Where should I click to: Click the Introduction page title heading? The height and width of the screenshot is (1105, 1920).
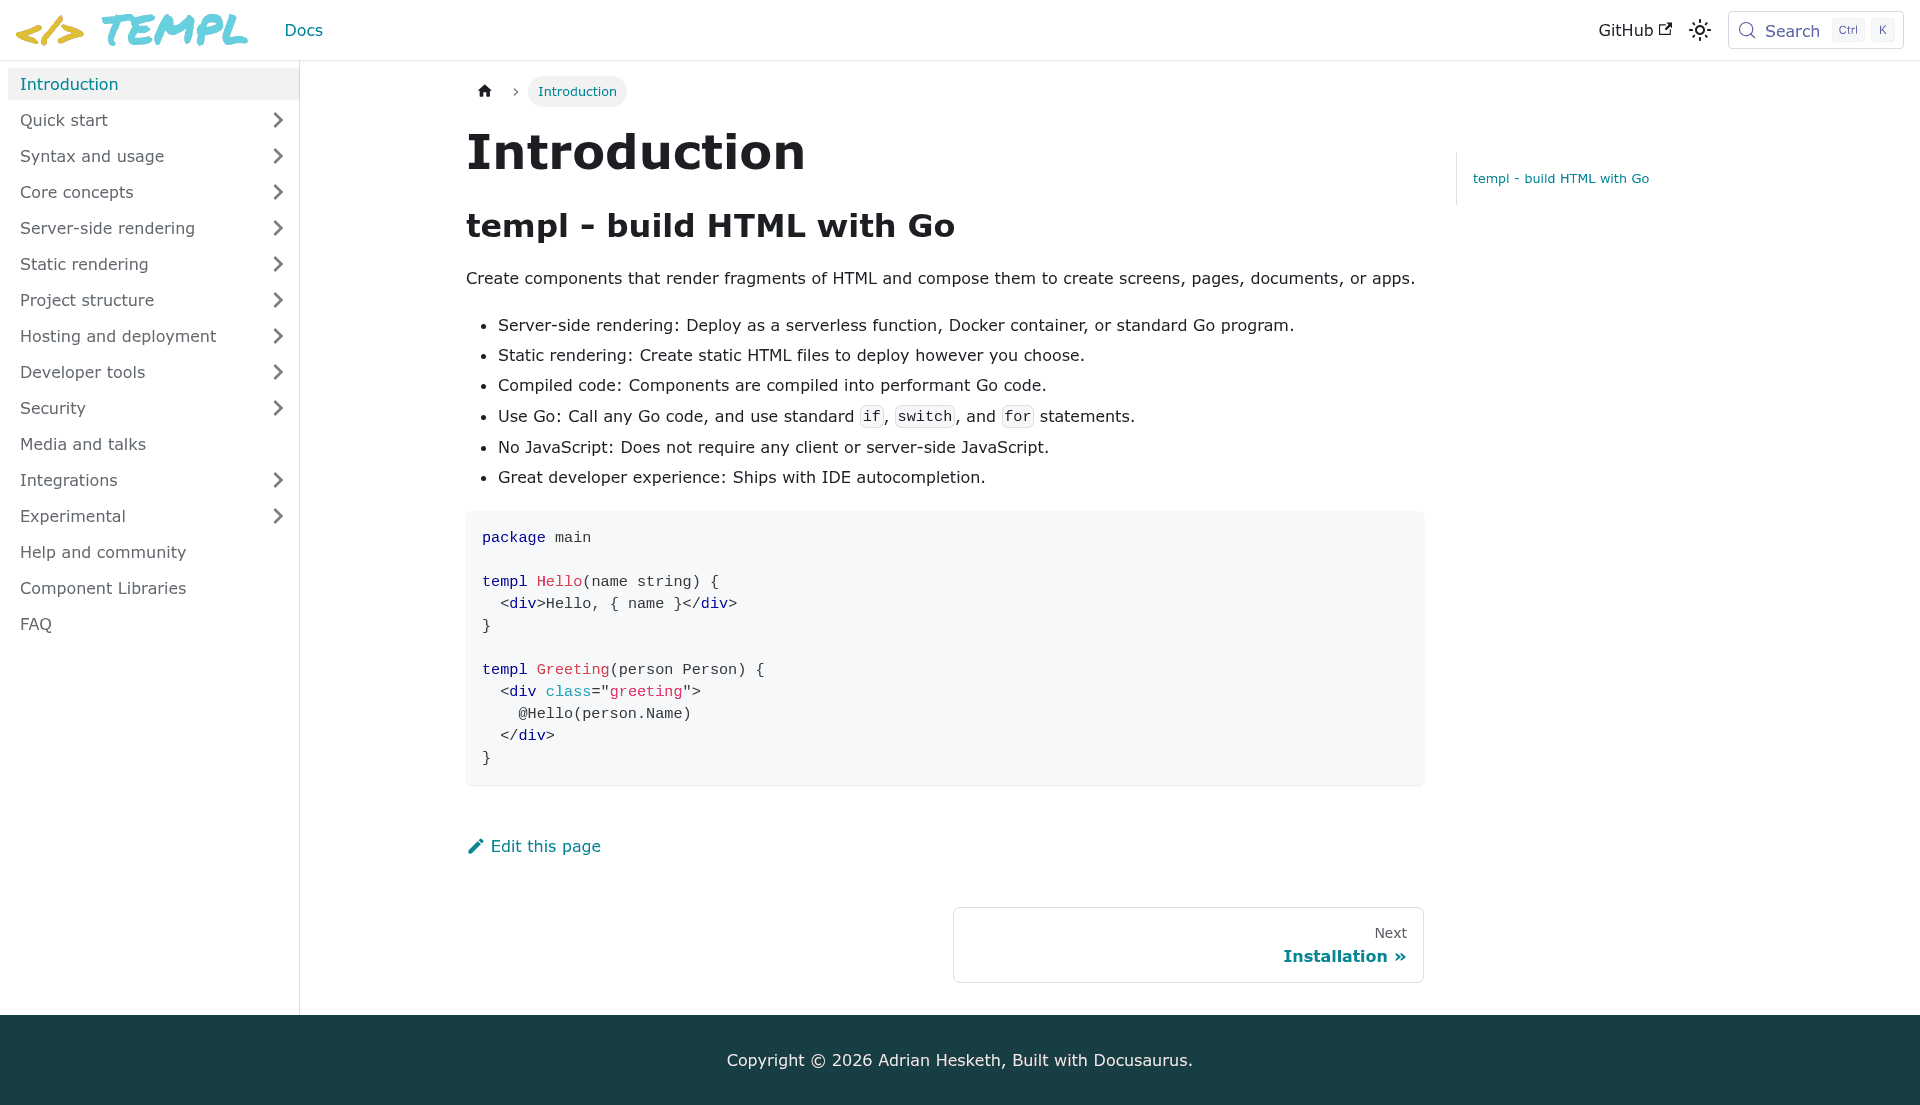635,152
